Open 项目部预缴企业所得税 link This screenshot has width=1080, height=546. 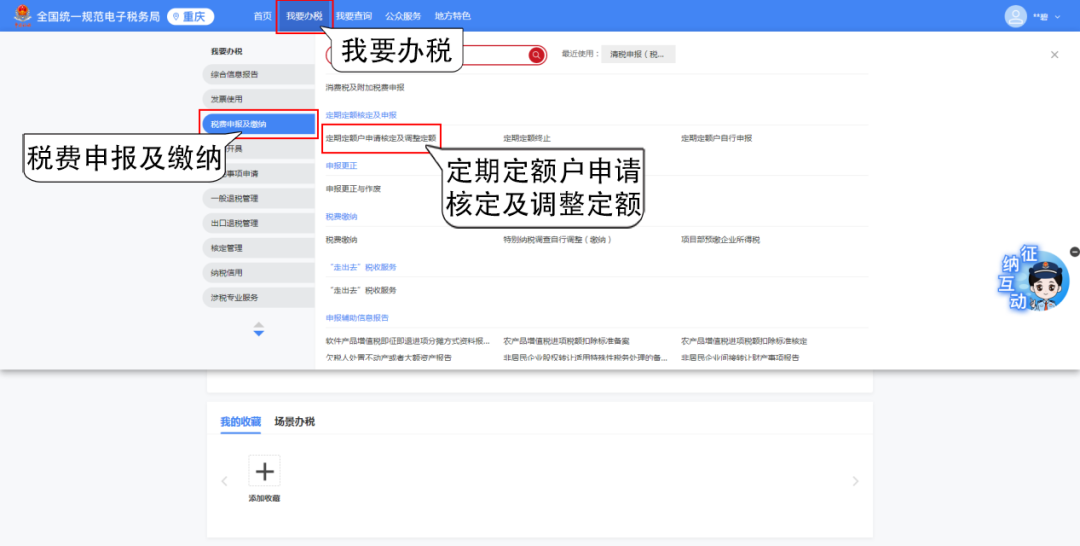coord(720,240)
